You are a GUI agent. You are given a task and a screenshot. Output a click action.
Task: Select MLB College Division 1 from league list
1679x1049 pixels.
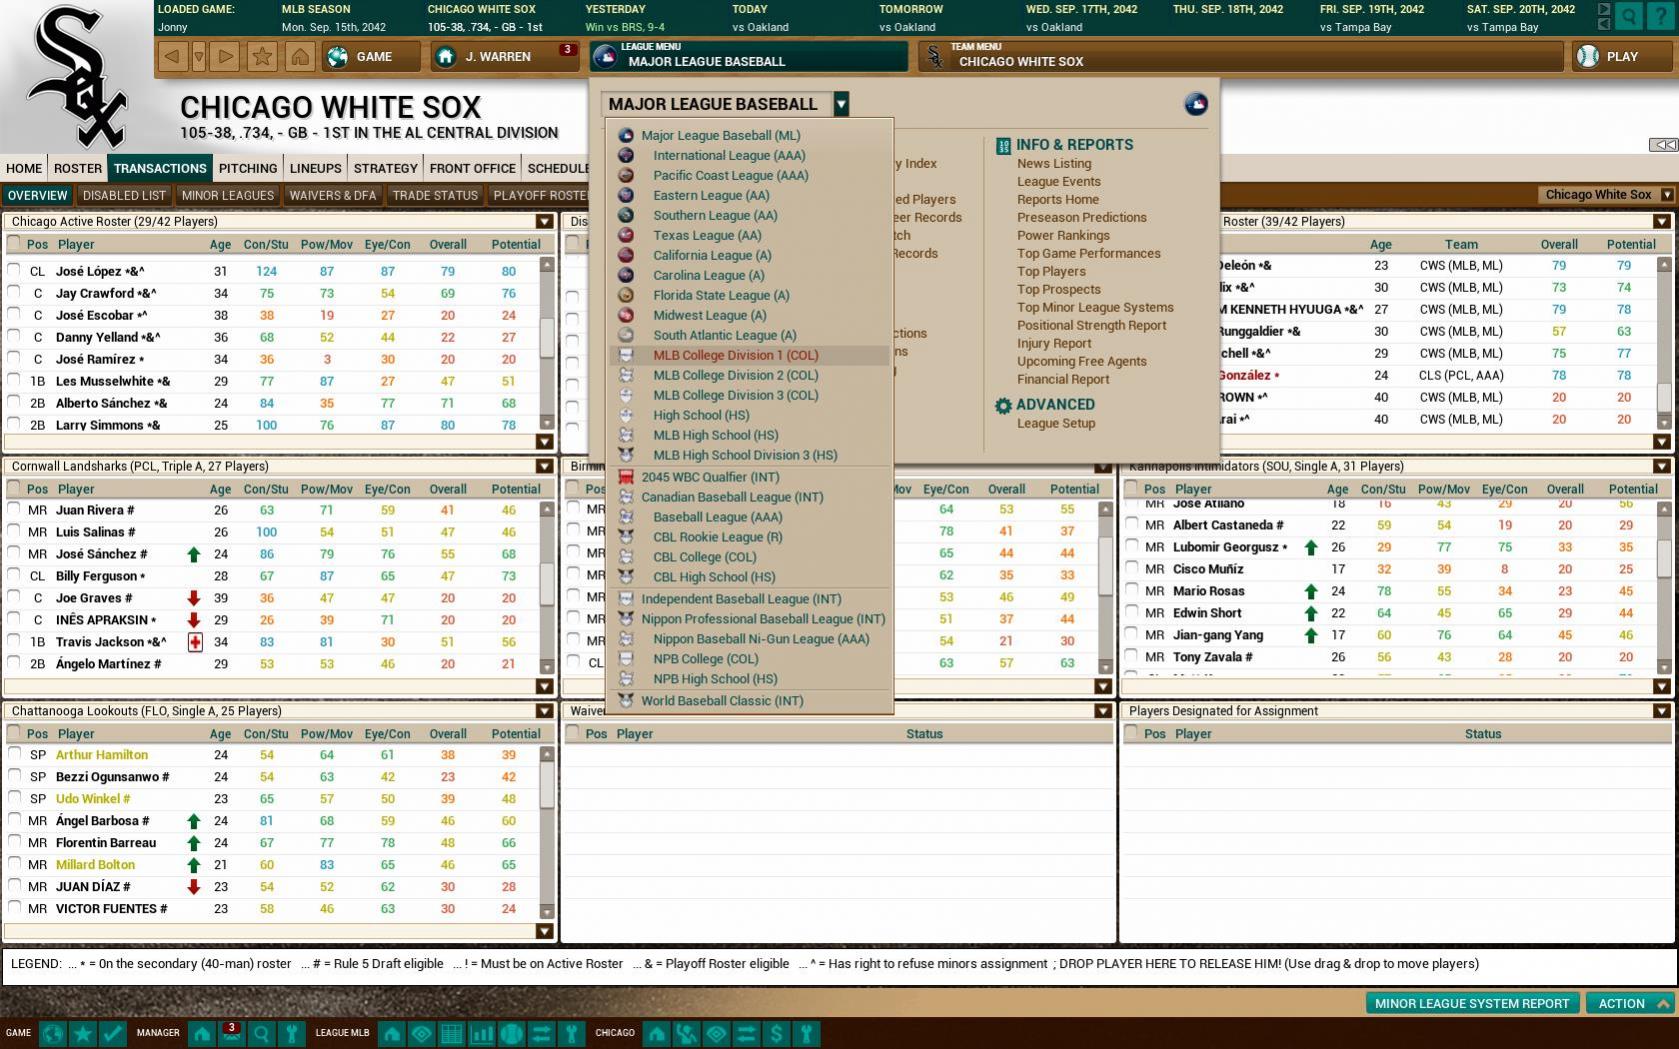[x=735, y=355]
